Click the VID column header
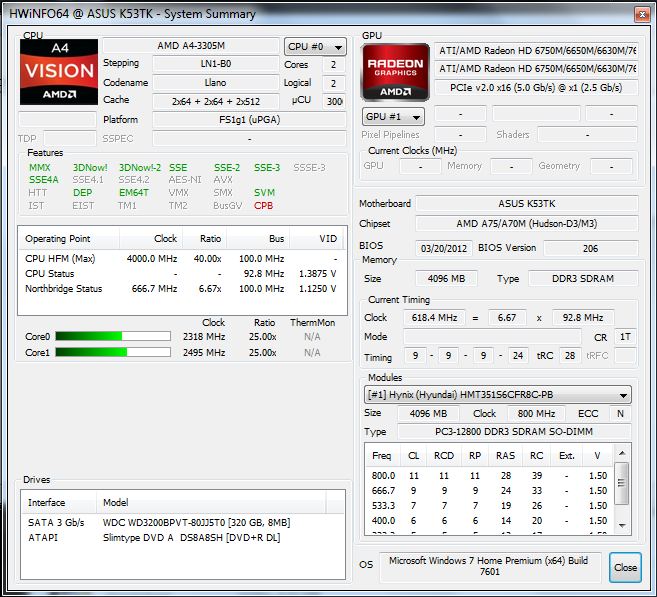The width and height of the screenshot is (657, 597). point(317,239)
